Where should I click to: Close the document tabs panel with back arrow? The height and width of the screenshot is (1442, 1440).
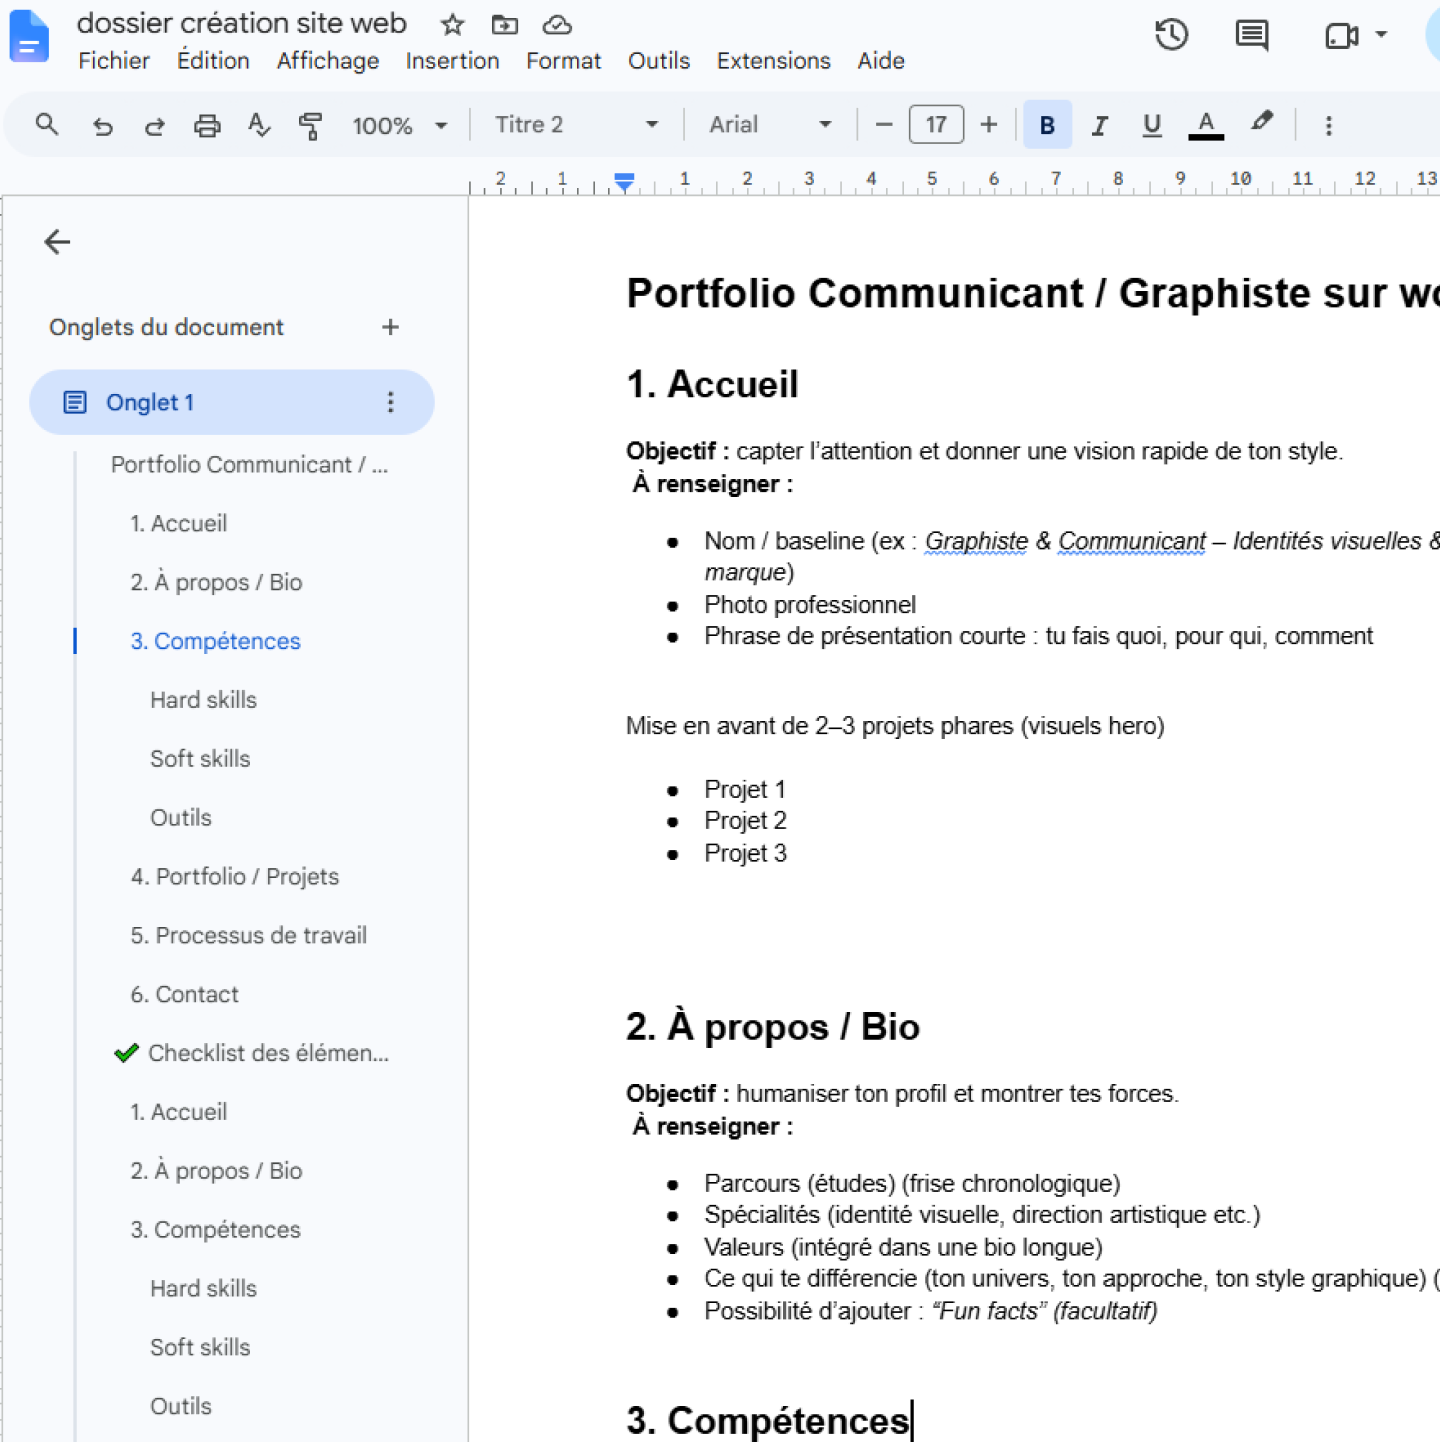(57, 242)
